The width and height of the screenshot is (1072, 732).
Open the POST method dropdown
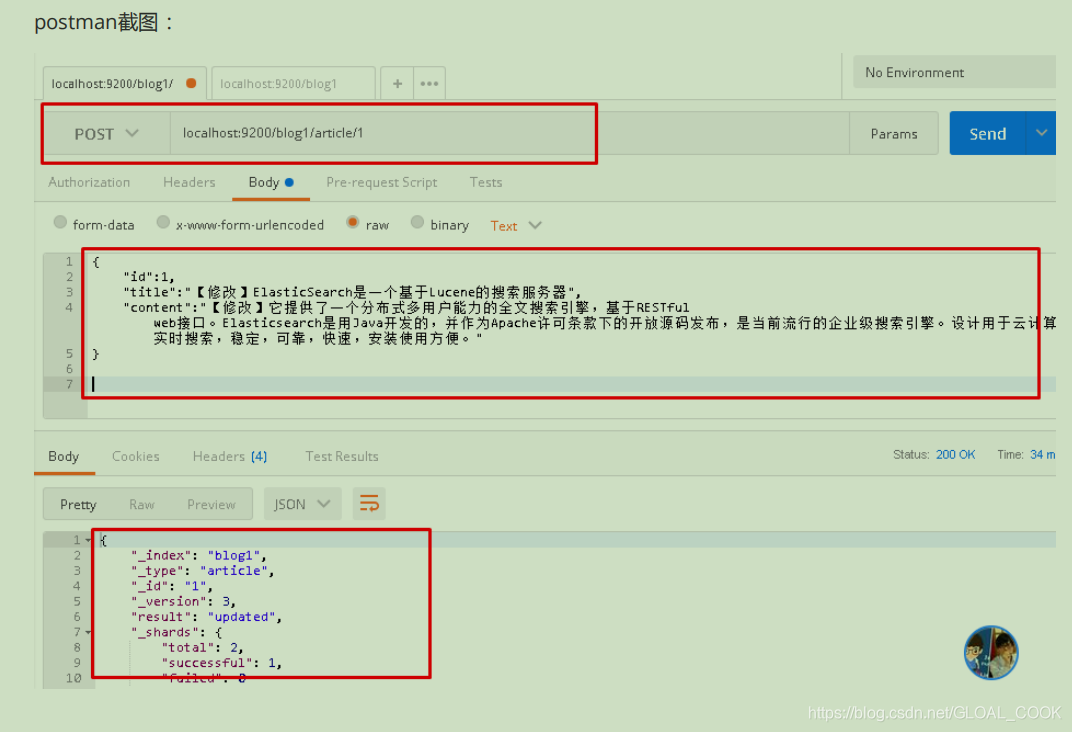point(107,134)
